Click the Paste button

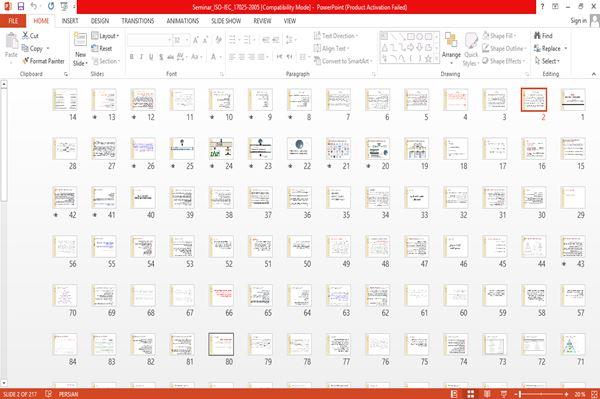(x=11, y=46)
